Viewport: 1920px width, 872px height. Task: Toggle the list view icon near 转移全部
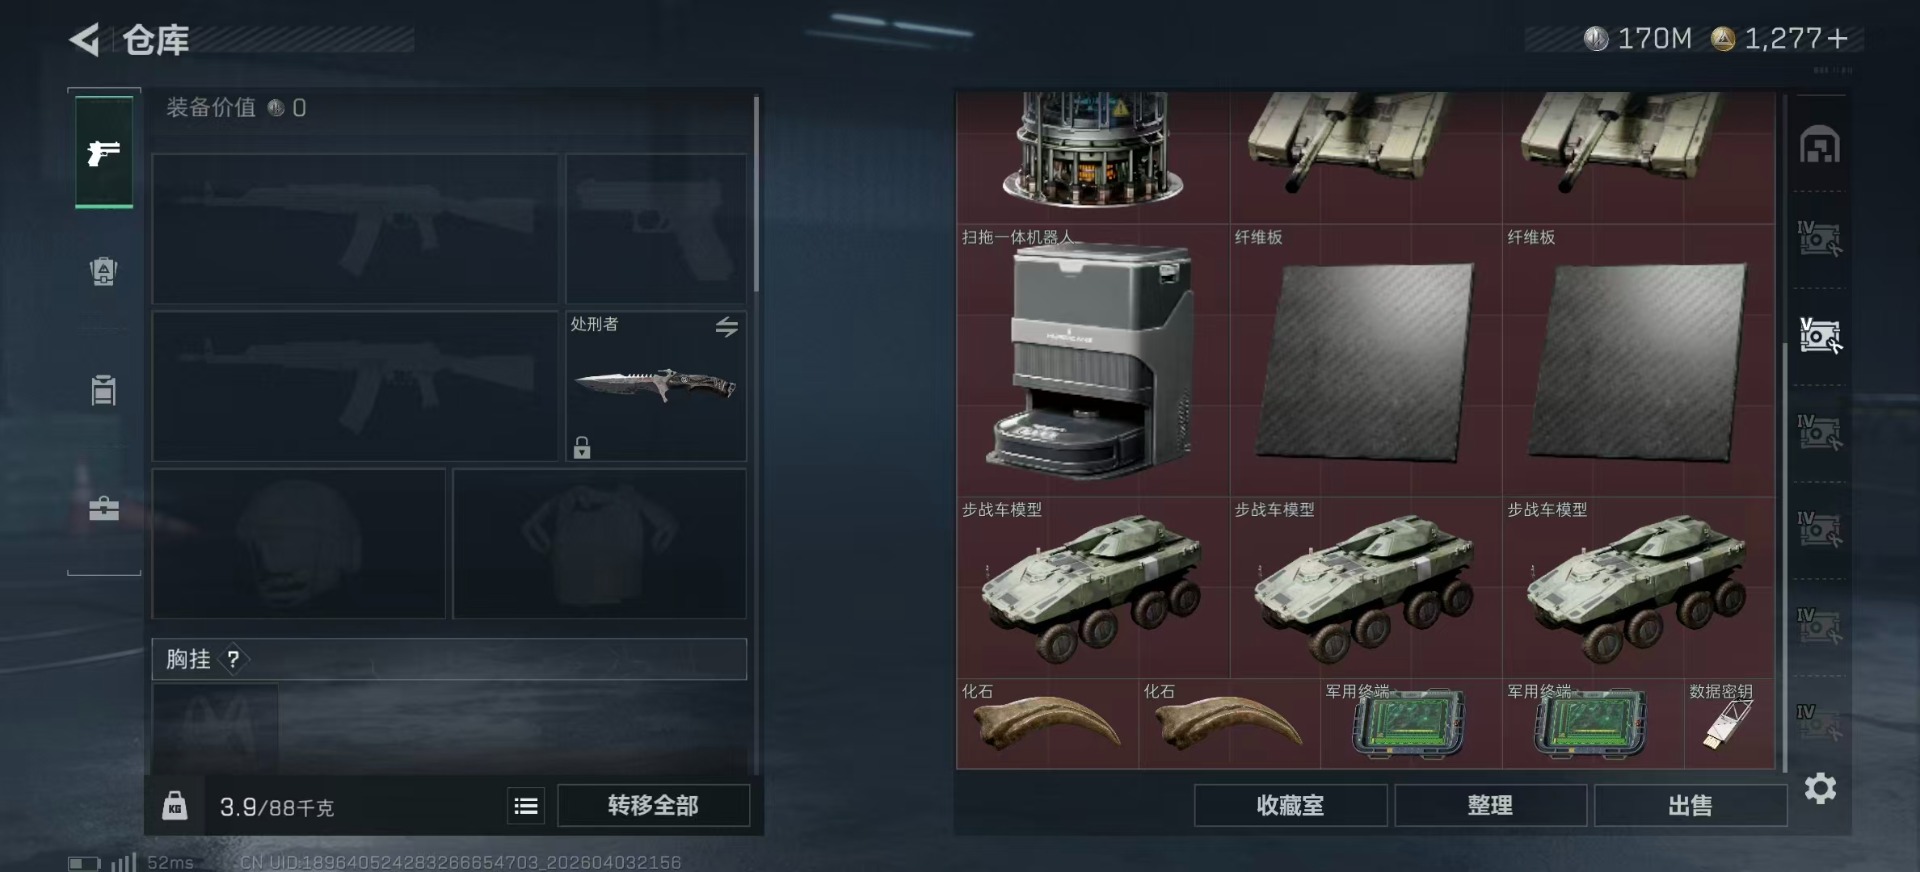click(x=526, y=806)
